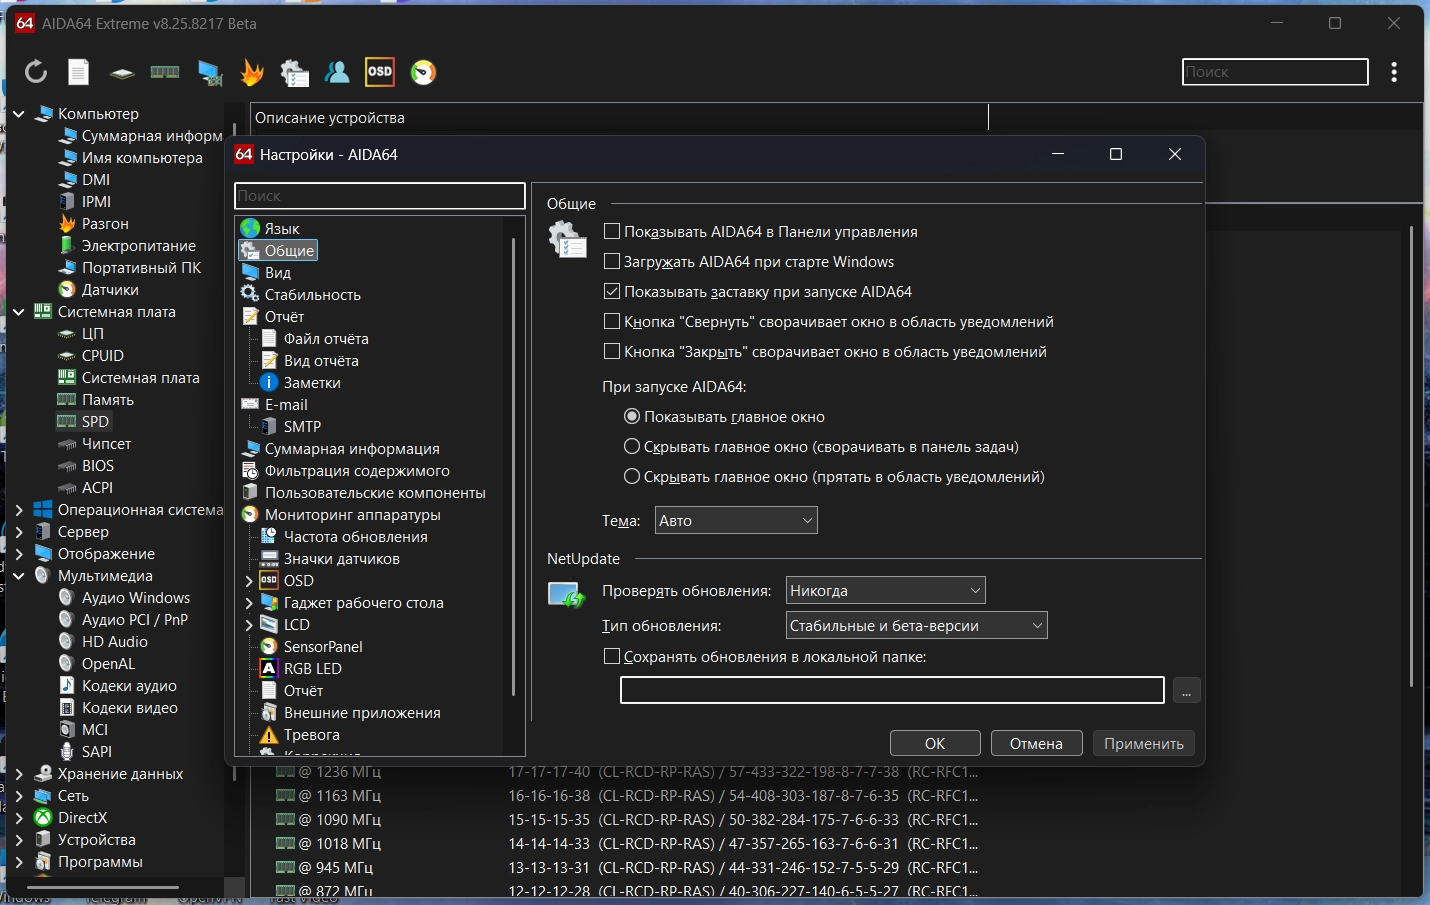The image size is (1430, 905).
Task: Launch the stability test flame icon
Action: tap(252, 72)
